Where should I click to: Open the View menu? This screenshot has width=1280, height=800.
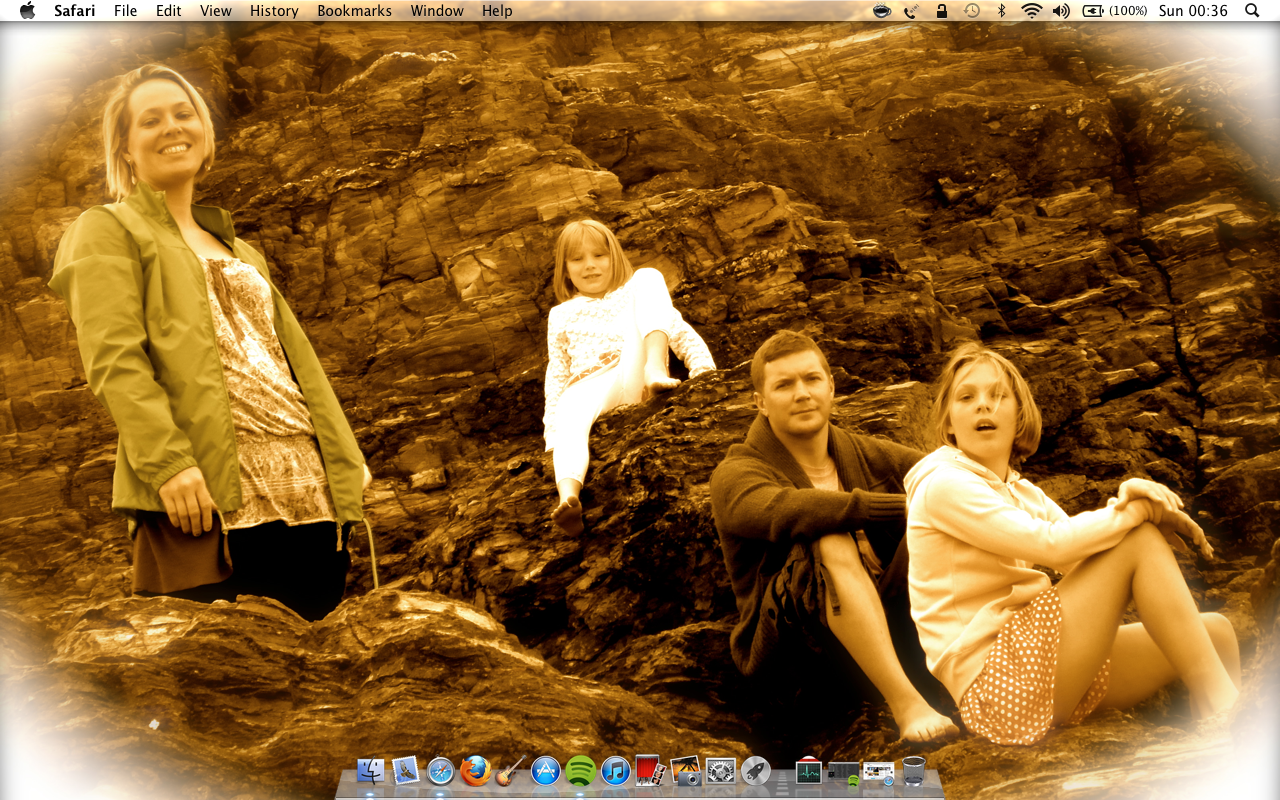coord(216,11)
